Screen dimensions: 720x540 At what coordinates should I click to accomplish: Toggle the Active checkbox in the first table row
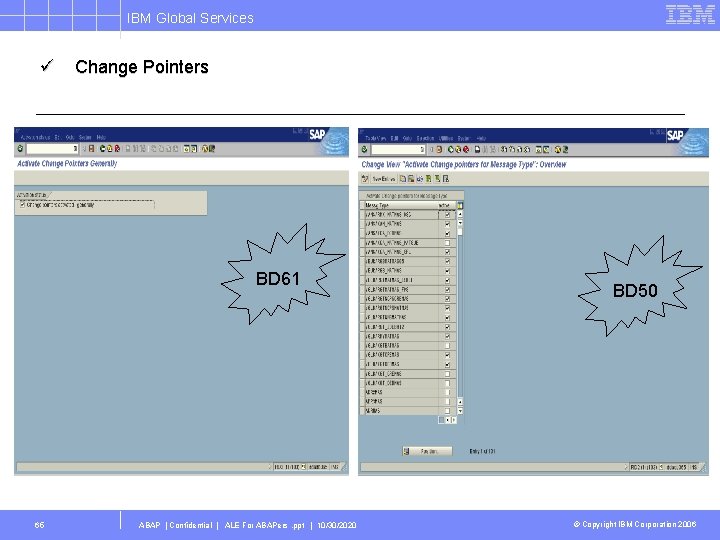point(447,214)
